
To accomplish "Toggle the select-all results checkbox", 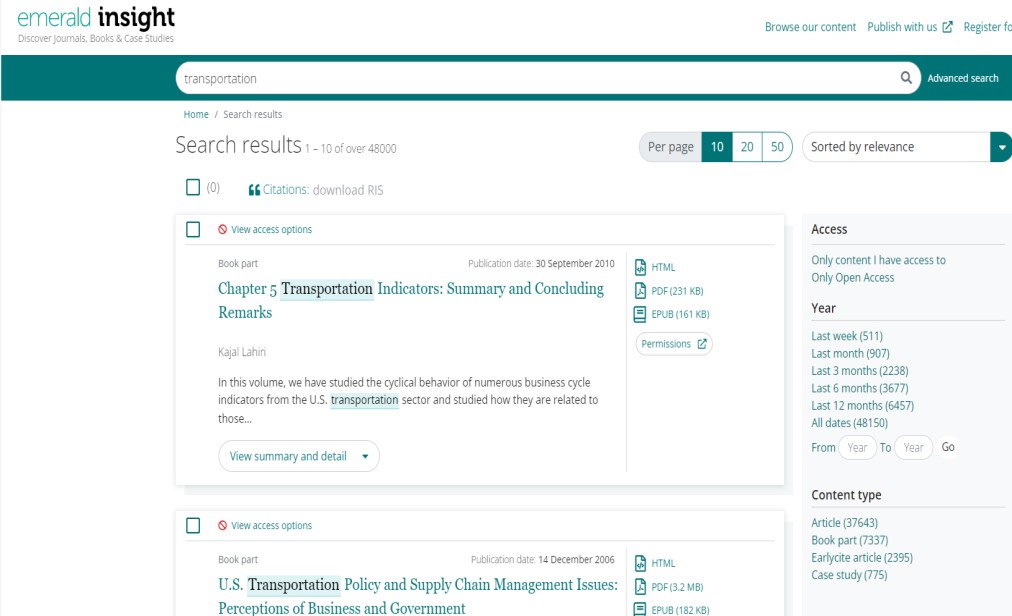I will (193, 188).
